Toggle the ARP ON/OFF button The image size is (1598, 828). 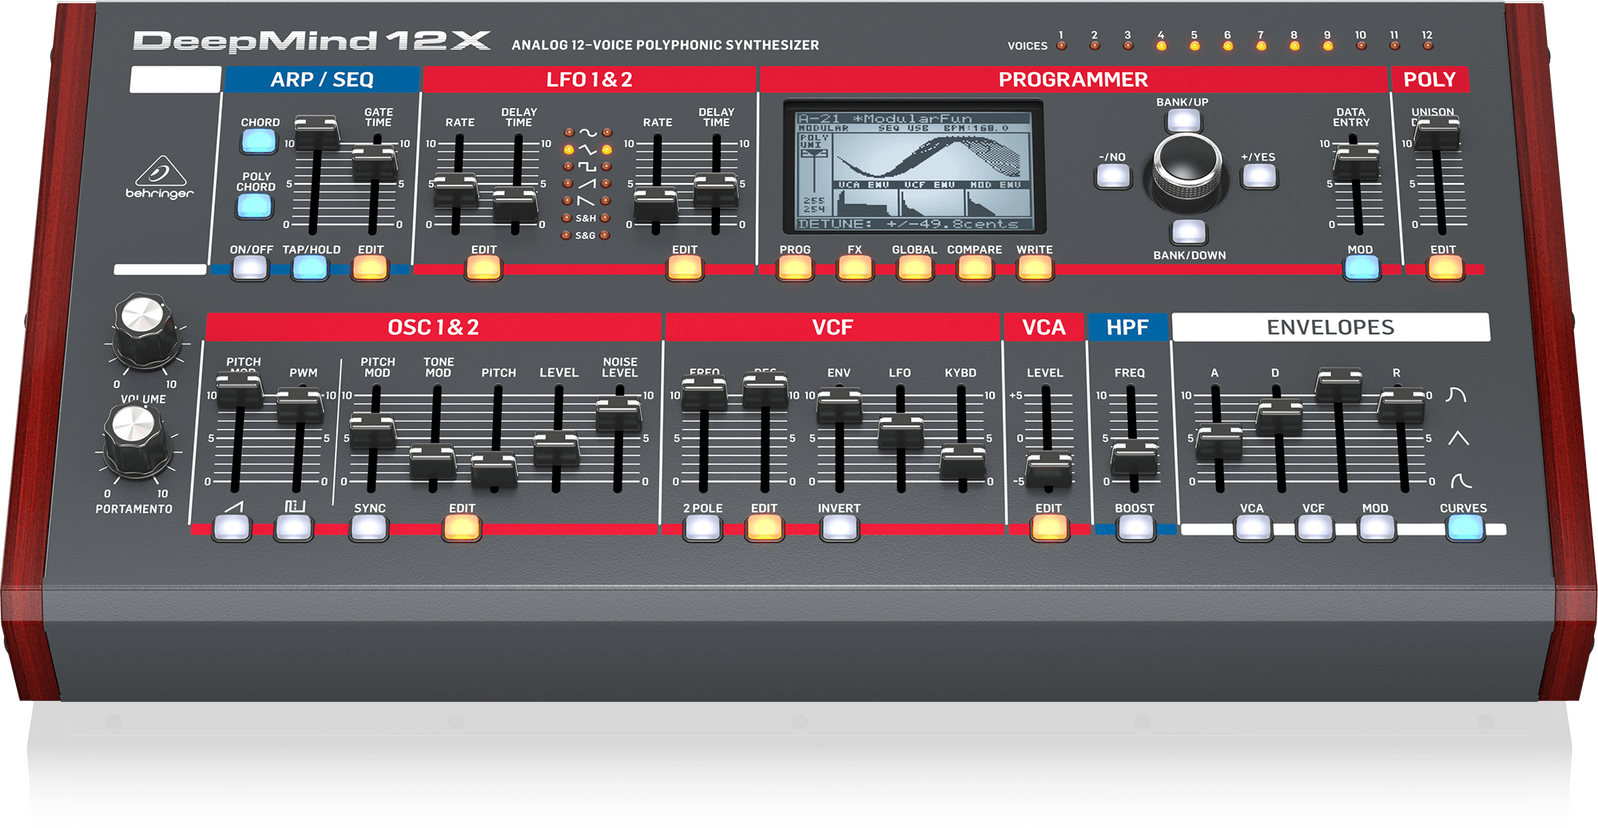pos(250,268)
